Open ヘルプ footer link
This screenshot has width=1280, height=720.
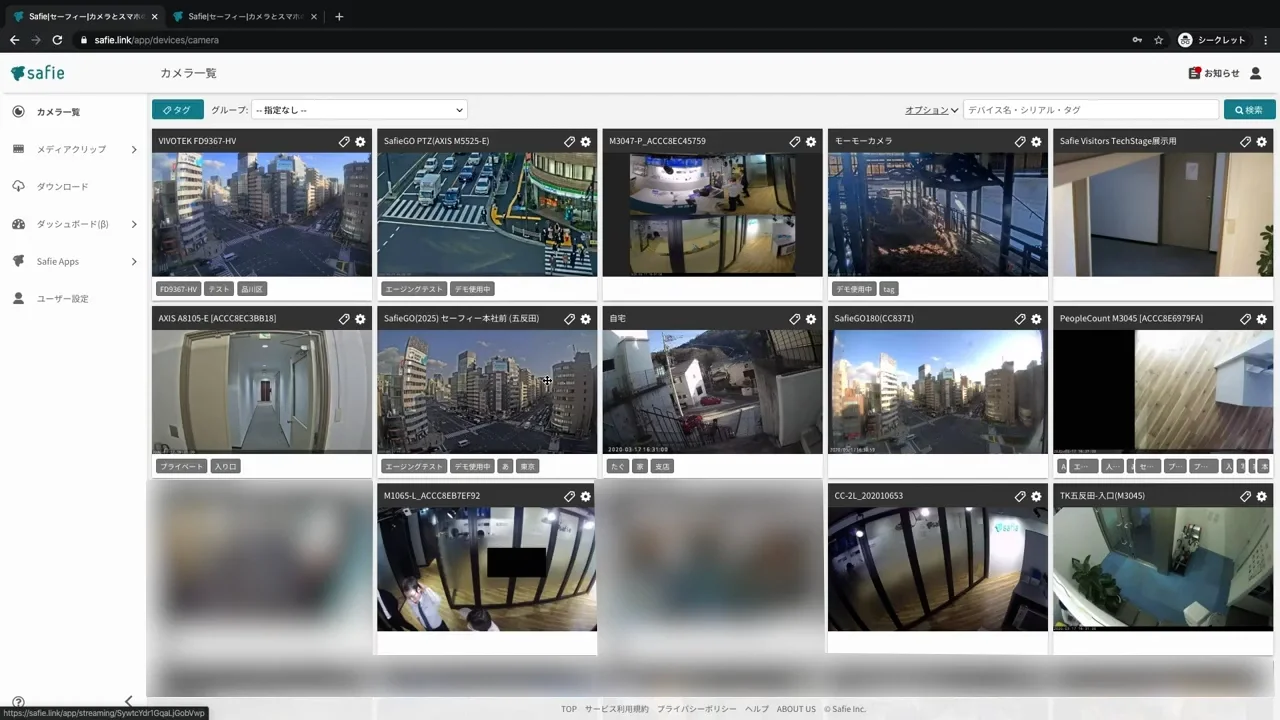click(x=757, y=709)
